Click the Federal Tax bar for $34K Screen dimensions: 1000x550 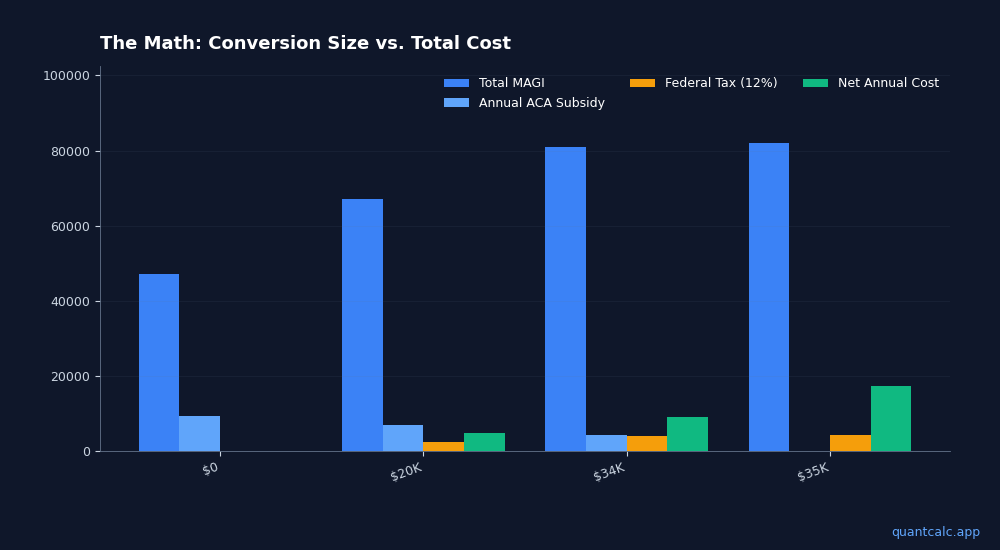pos(647,444)
